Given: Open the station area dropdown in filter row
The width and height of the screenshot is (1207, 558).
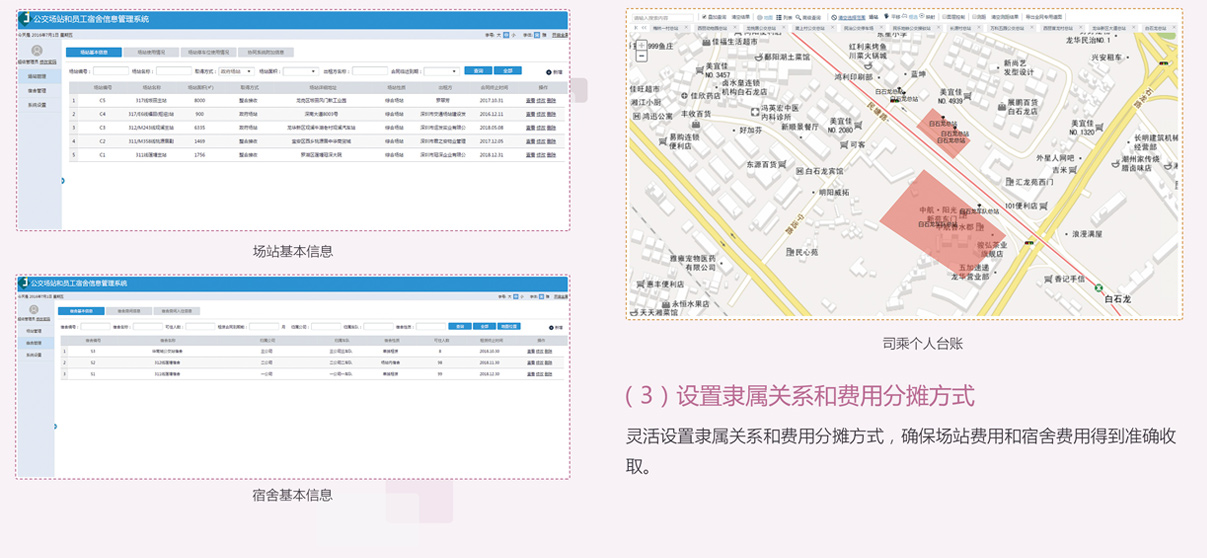Looking at the screenshot, I should pos(300,71).
